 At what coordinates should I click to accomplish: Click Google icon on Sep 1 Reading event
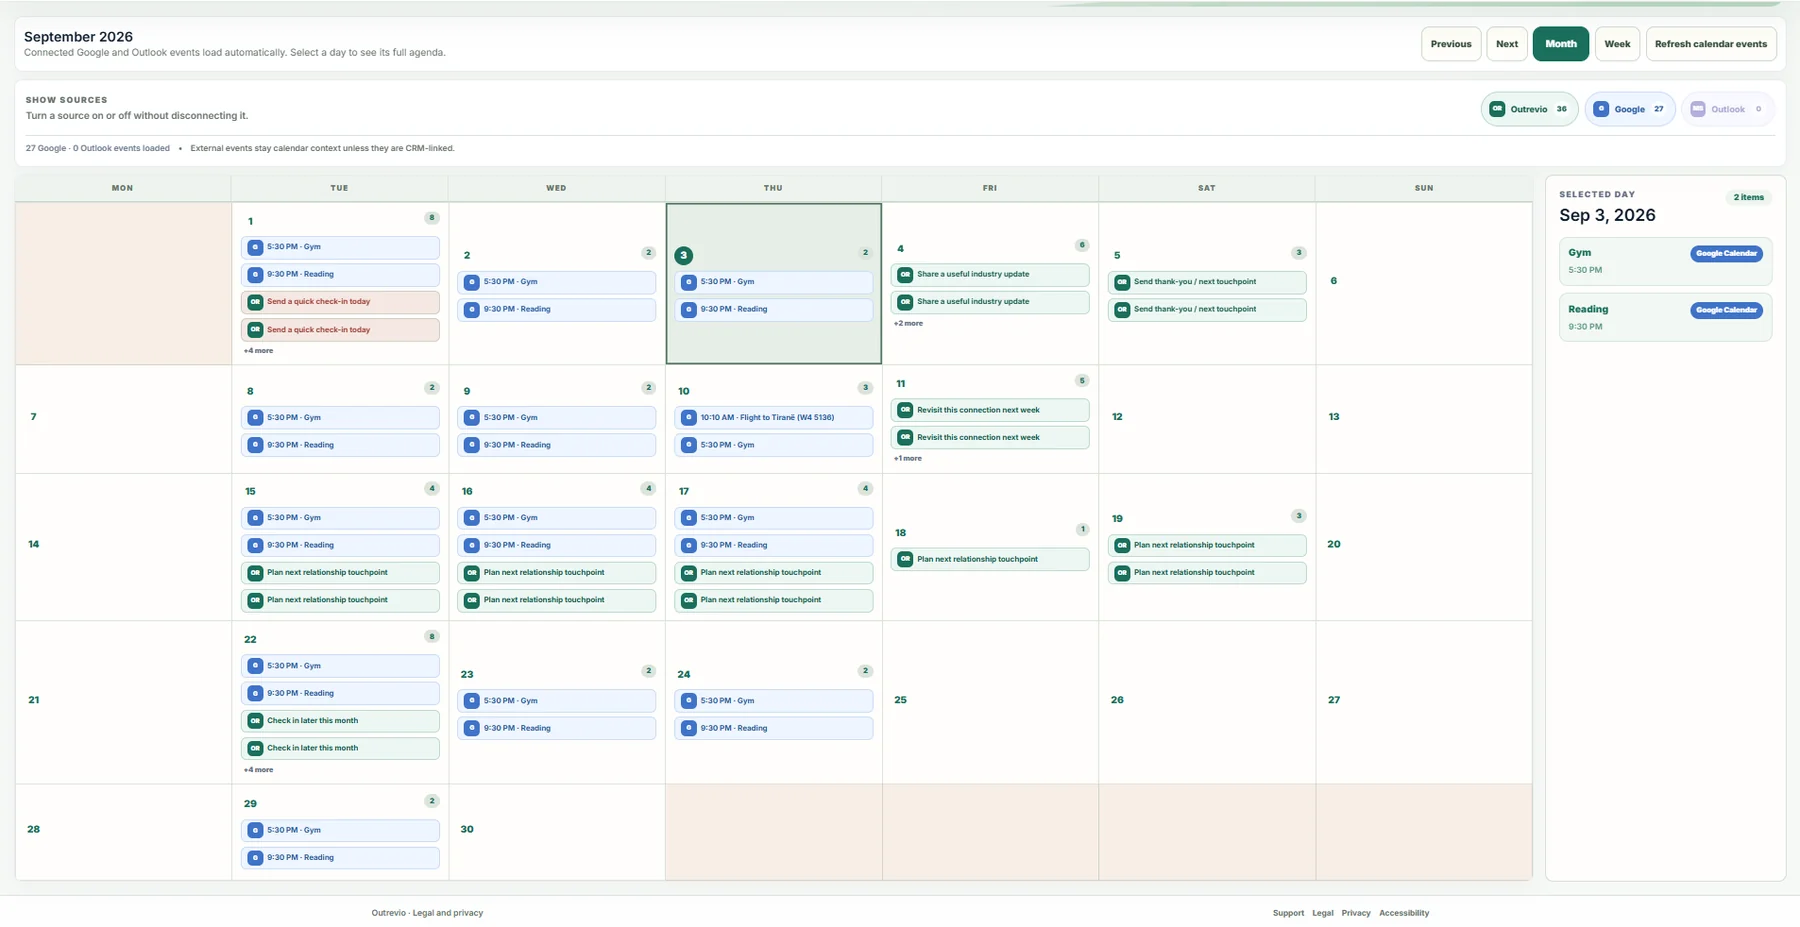click(x=255, y=274)
